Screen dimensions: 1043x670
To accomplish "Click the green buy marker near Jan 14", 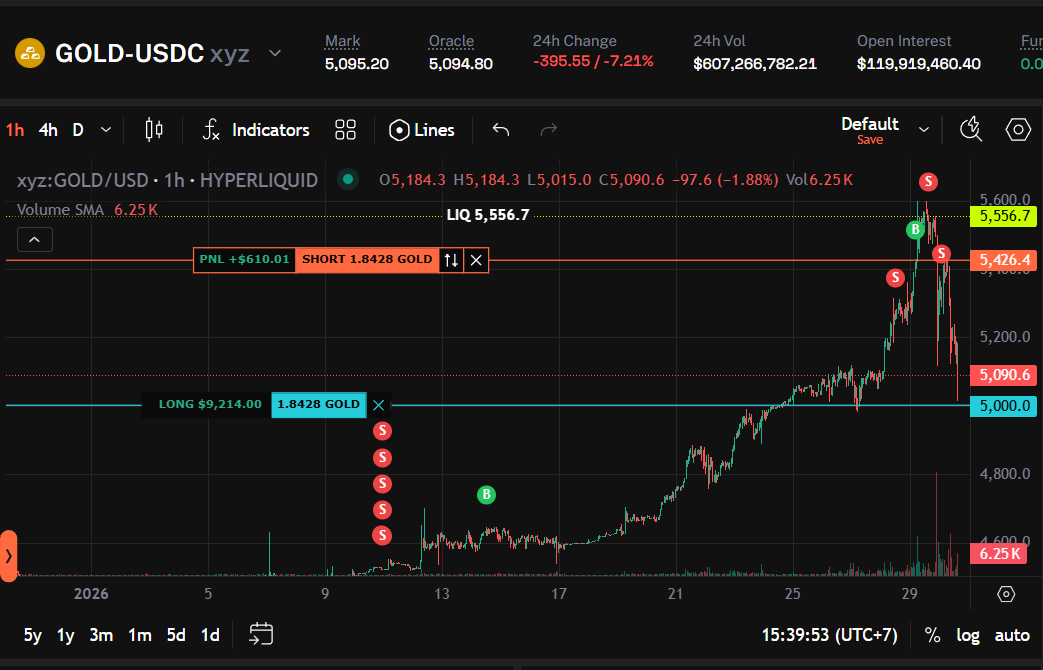I will coord(486,494).
